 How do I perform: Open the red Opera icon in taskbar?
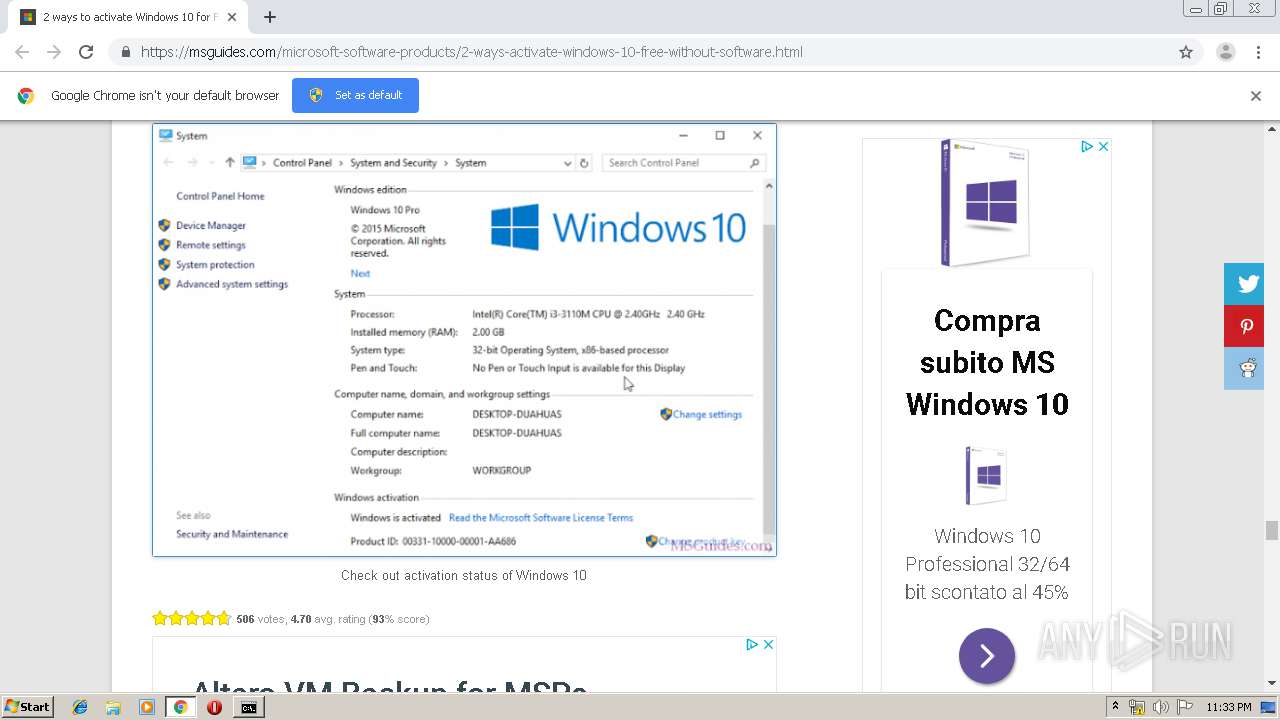click(x=214, y=707)
